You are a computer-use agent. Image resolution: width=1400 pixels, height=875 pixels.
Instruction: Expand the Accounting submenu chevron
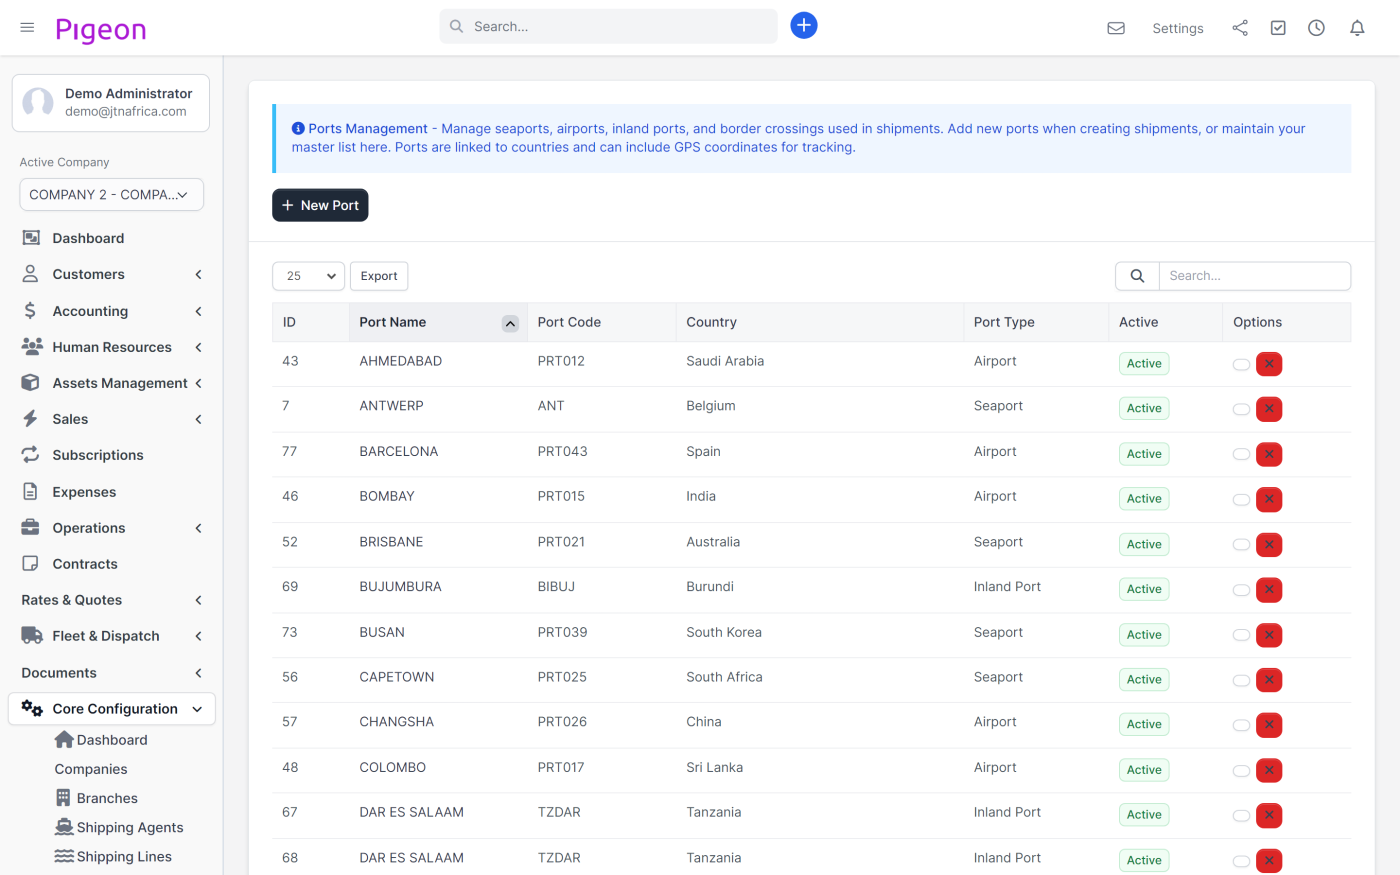click(198, 311)
